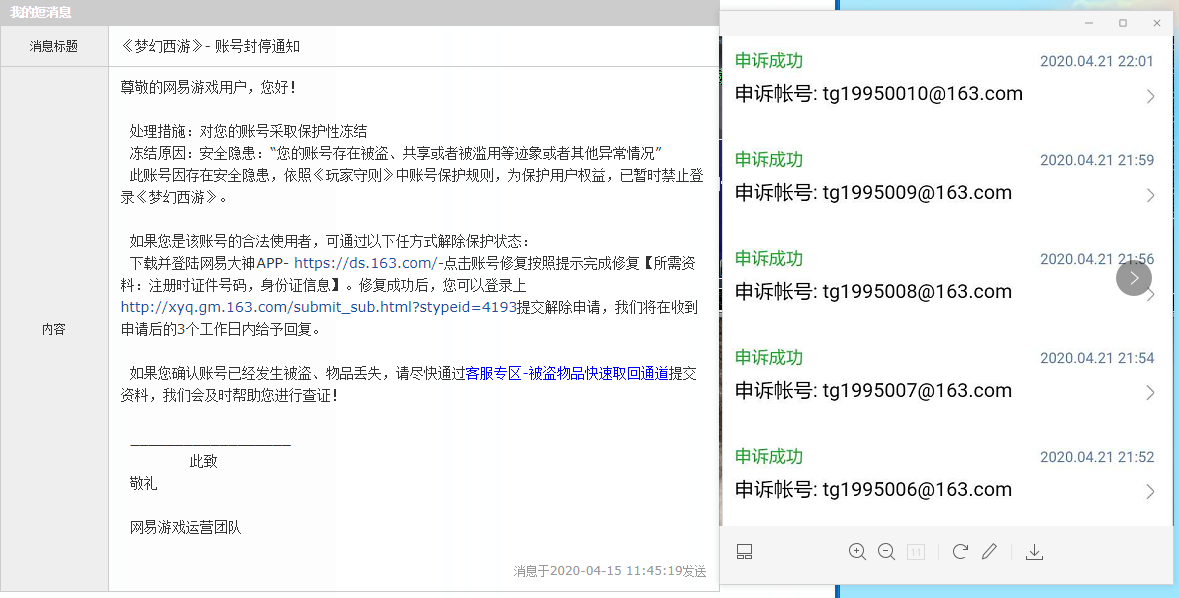Image resolution: width=1179 pixels, height=598 pixels.
Task: Click 申诉成功 status dated 21:54
Action: click(768, 357)
